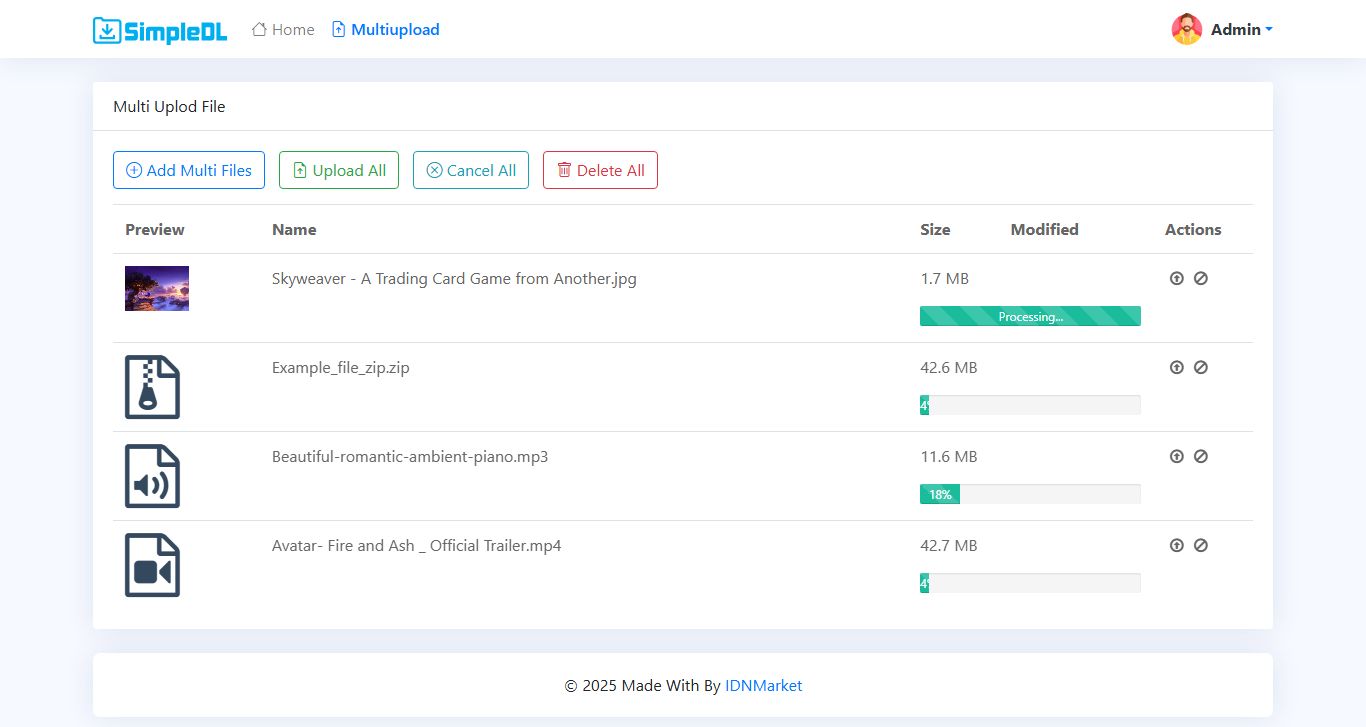
Task: Click the zip file type icon
Action: [x=152, y=387]
